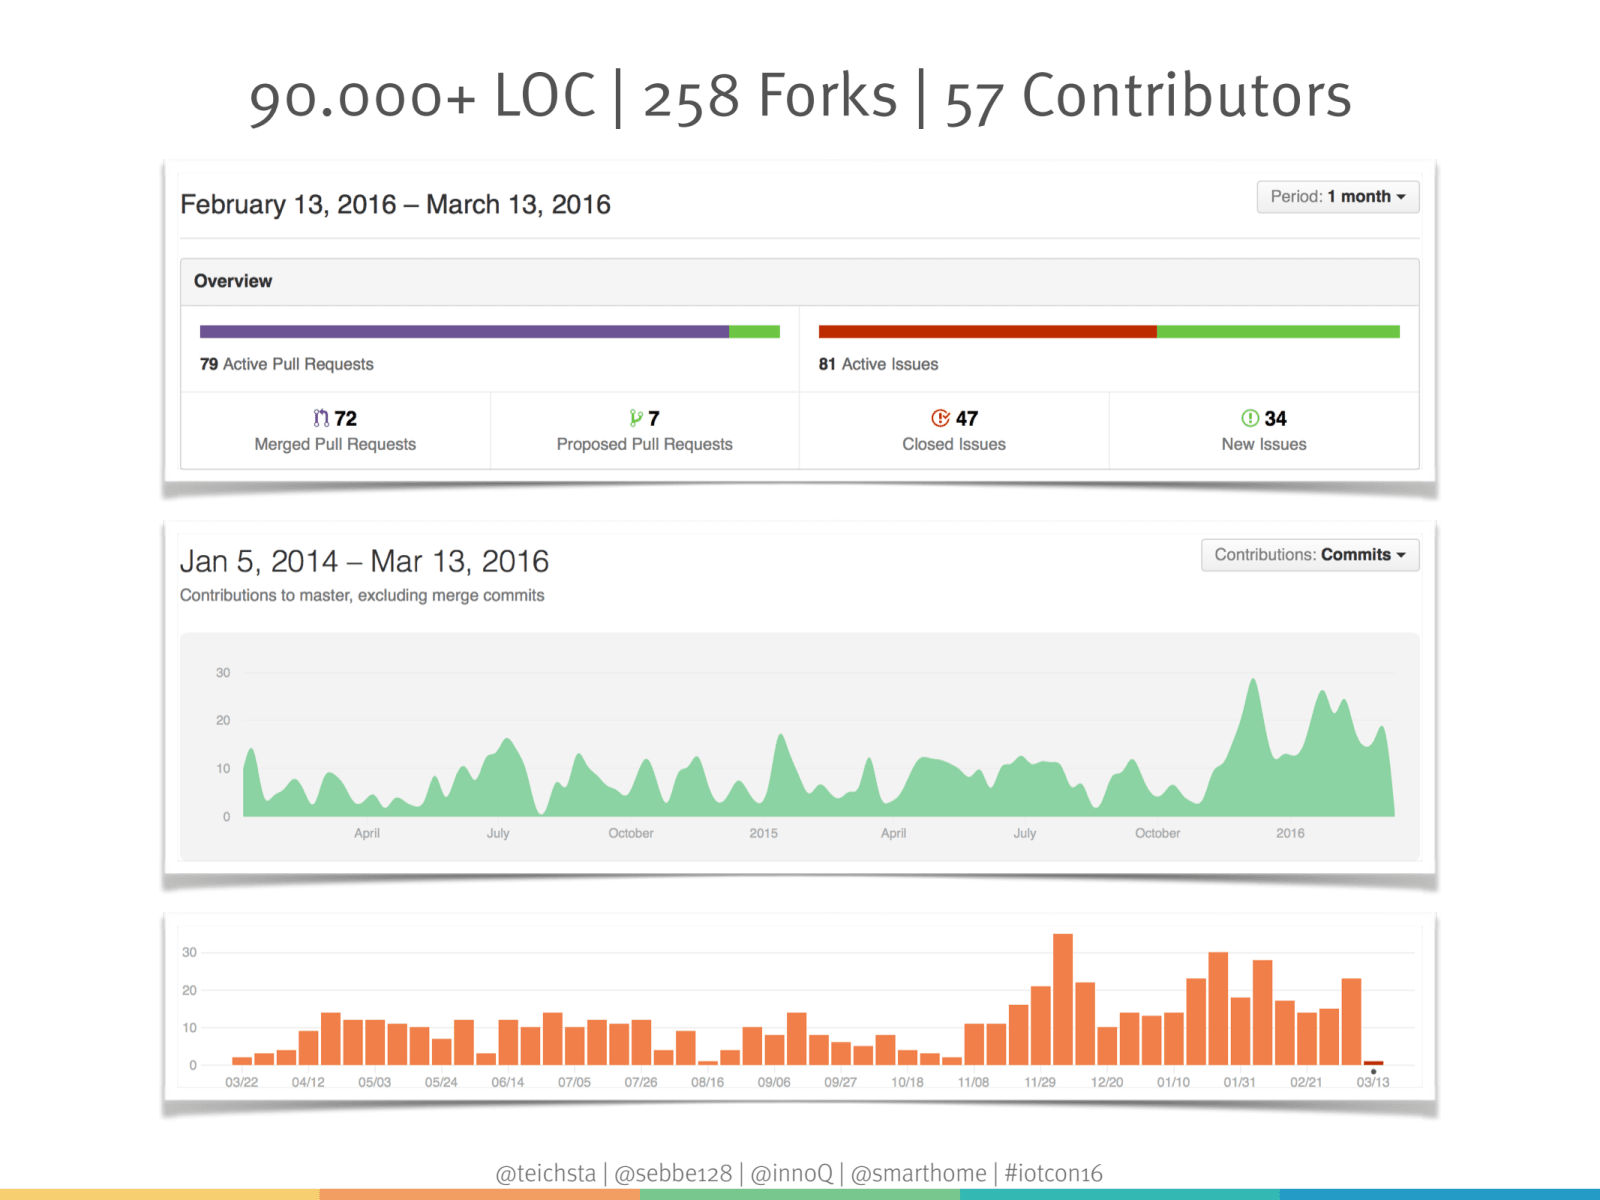Click the closed issues red icon
Viewport: 1600px width, 1200px height.
coord(940,418)
